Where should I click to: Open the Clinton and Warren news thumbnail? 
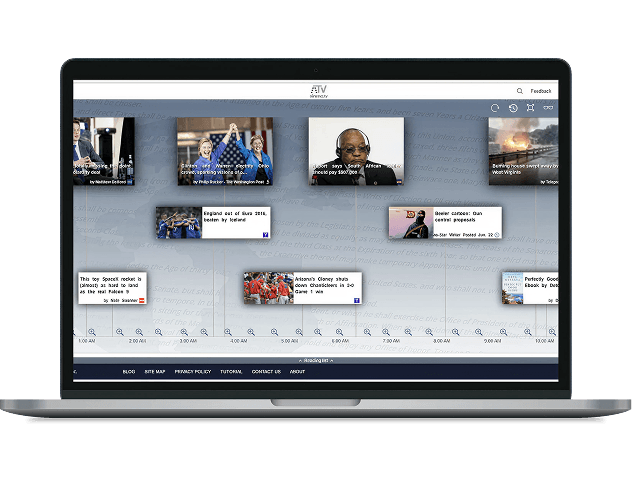pos(224,151)
